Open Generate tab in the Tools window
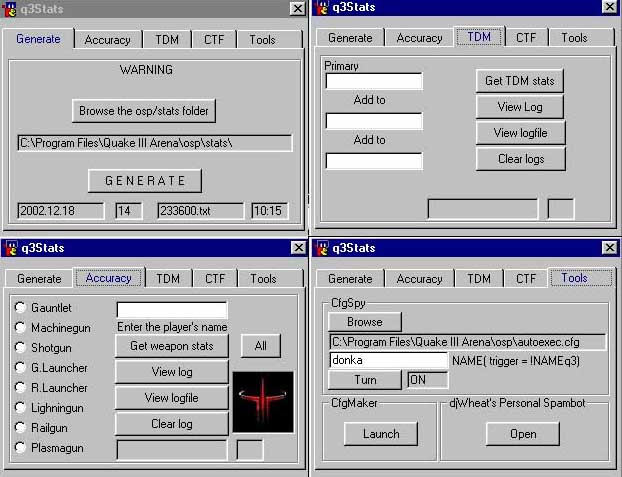622x477 pixels. (x=350, y=279)
